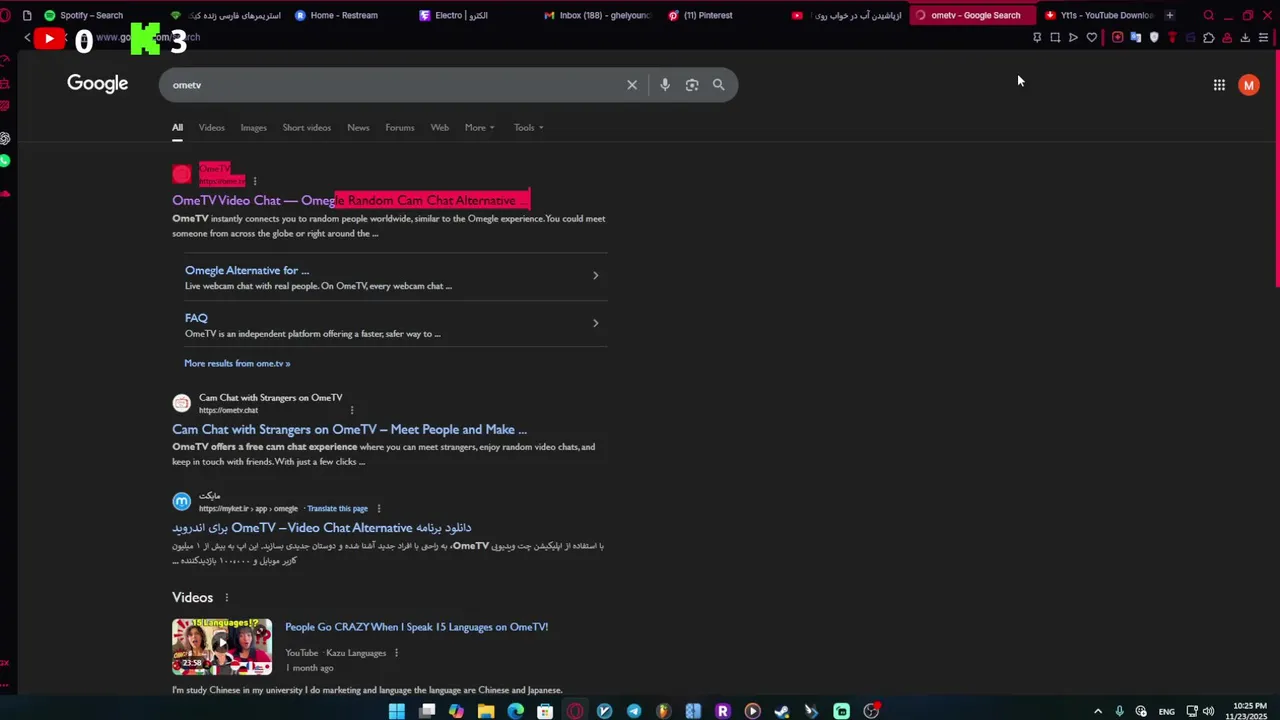Viewport: 1280px width, 720px height.
Task: Open the shield privacy extension icon
Action: [1154, 38]
